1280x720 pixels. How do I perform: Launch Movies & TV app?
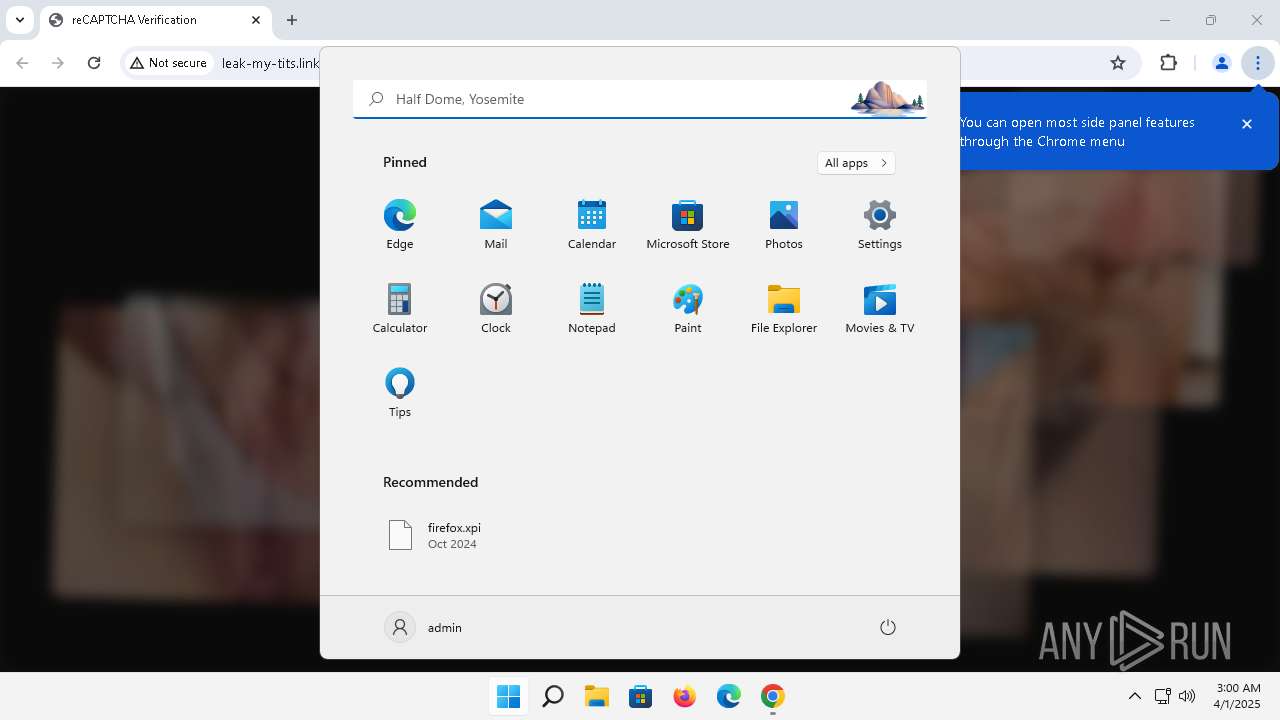880,309
